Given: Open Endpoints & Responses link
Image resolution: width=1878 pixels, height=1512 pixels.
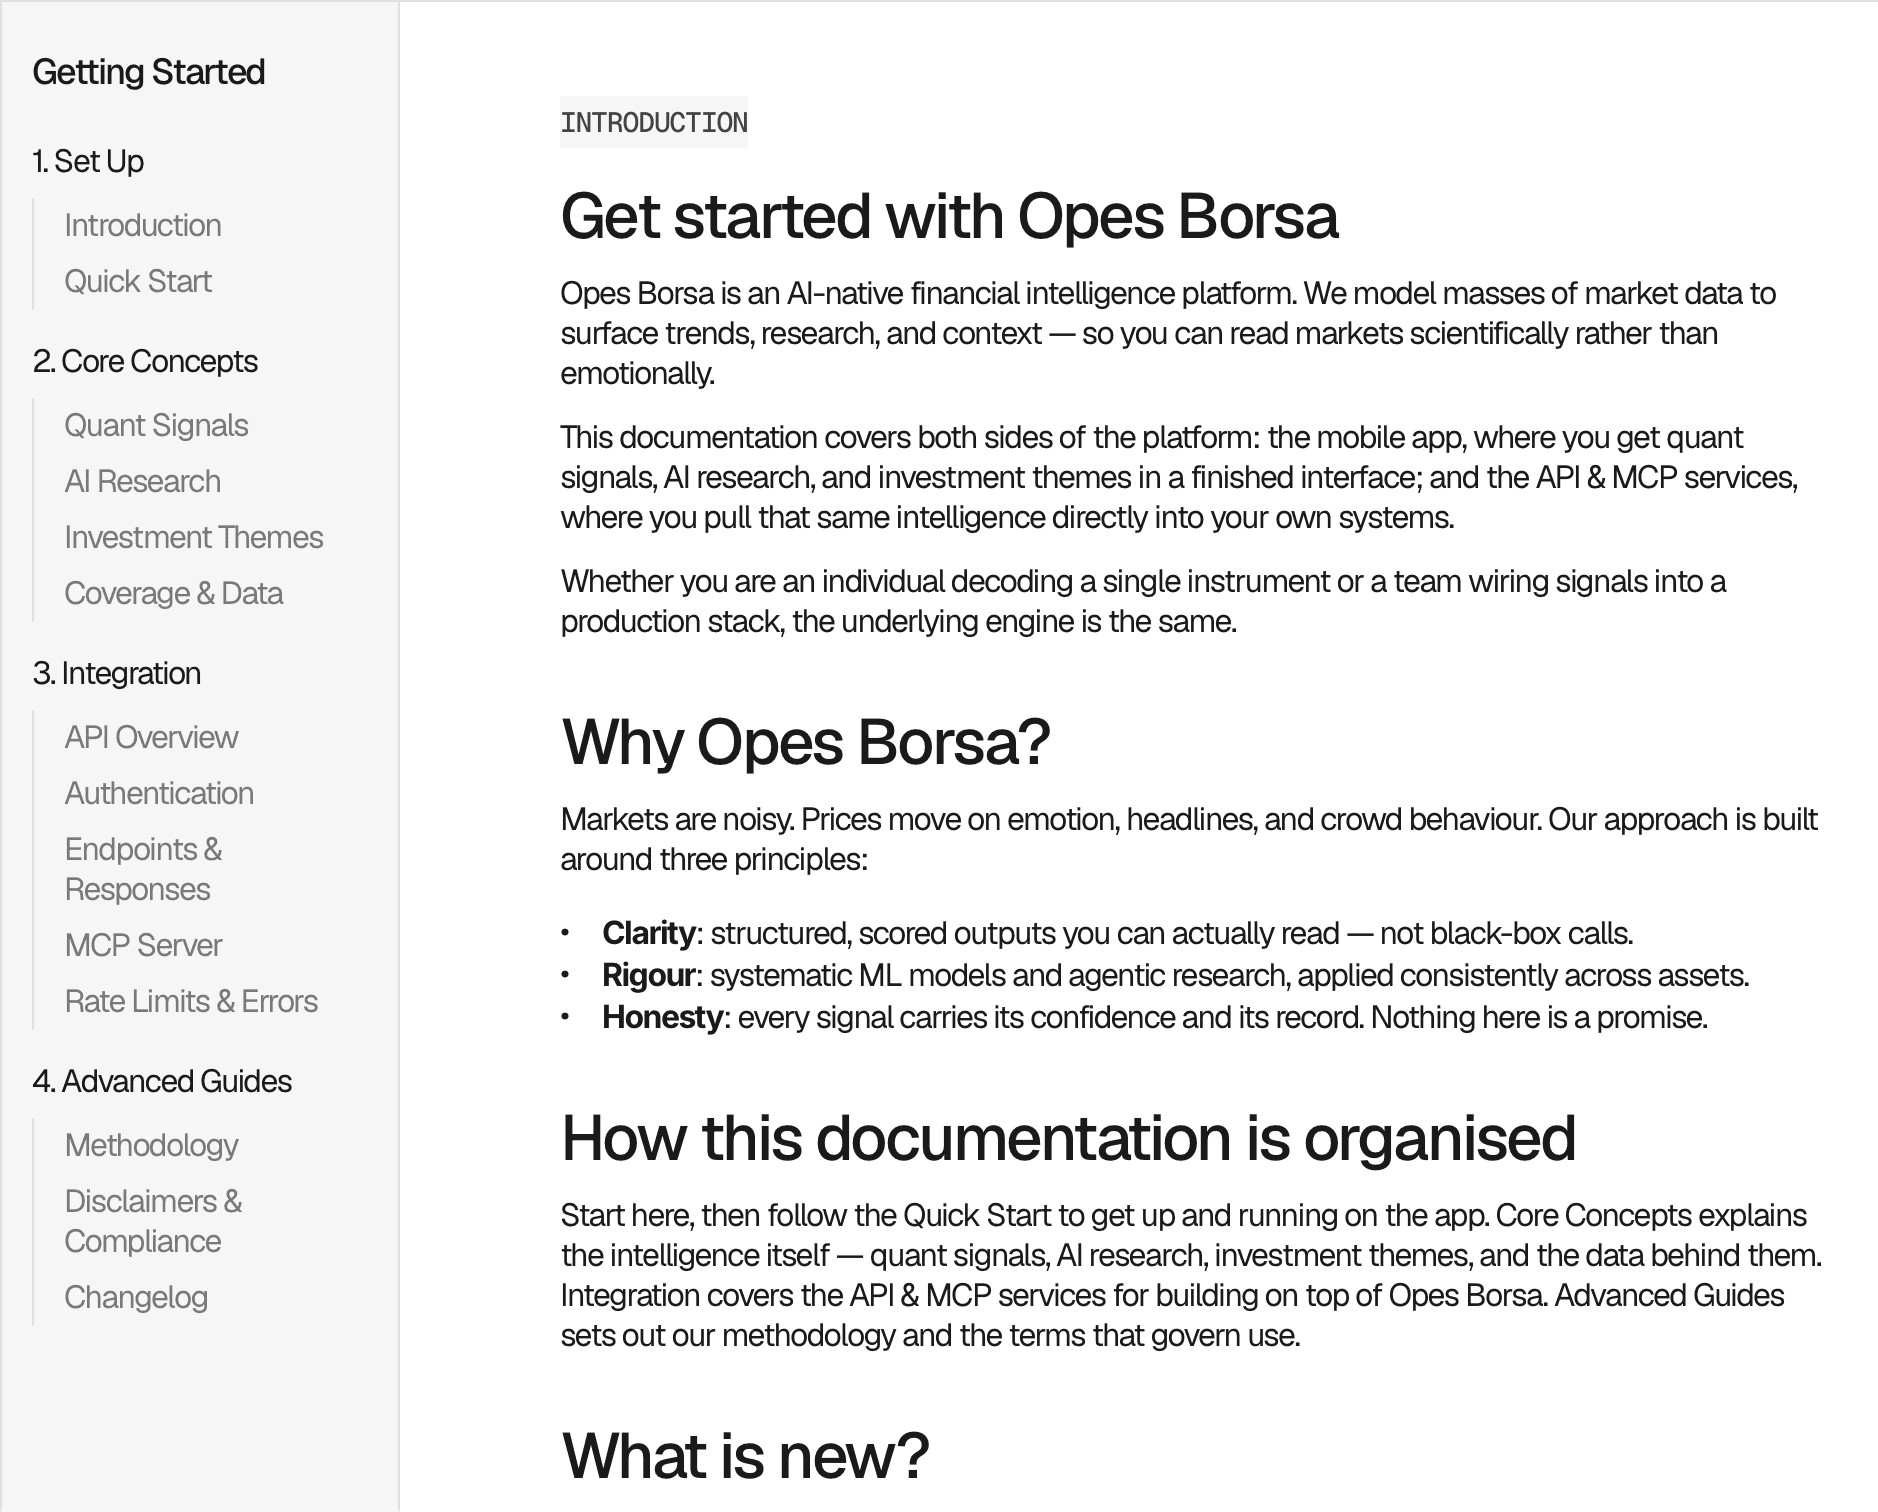Looking at the screenshot, I should tap(143, 870).
